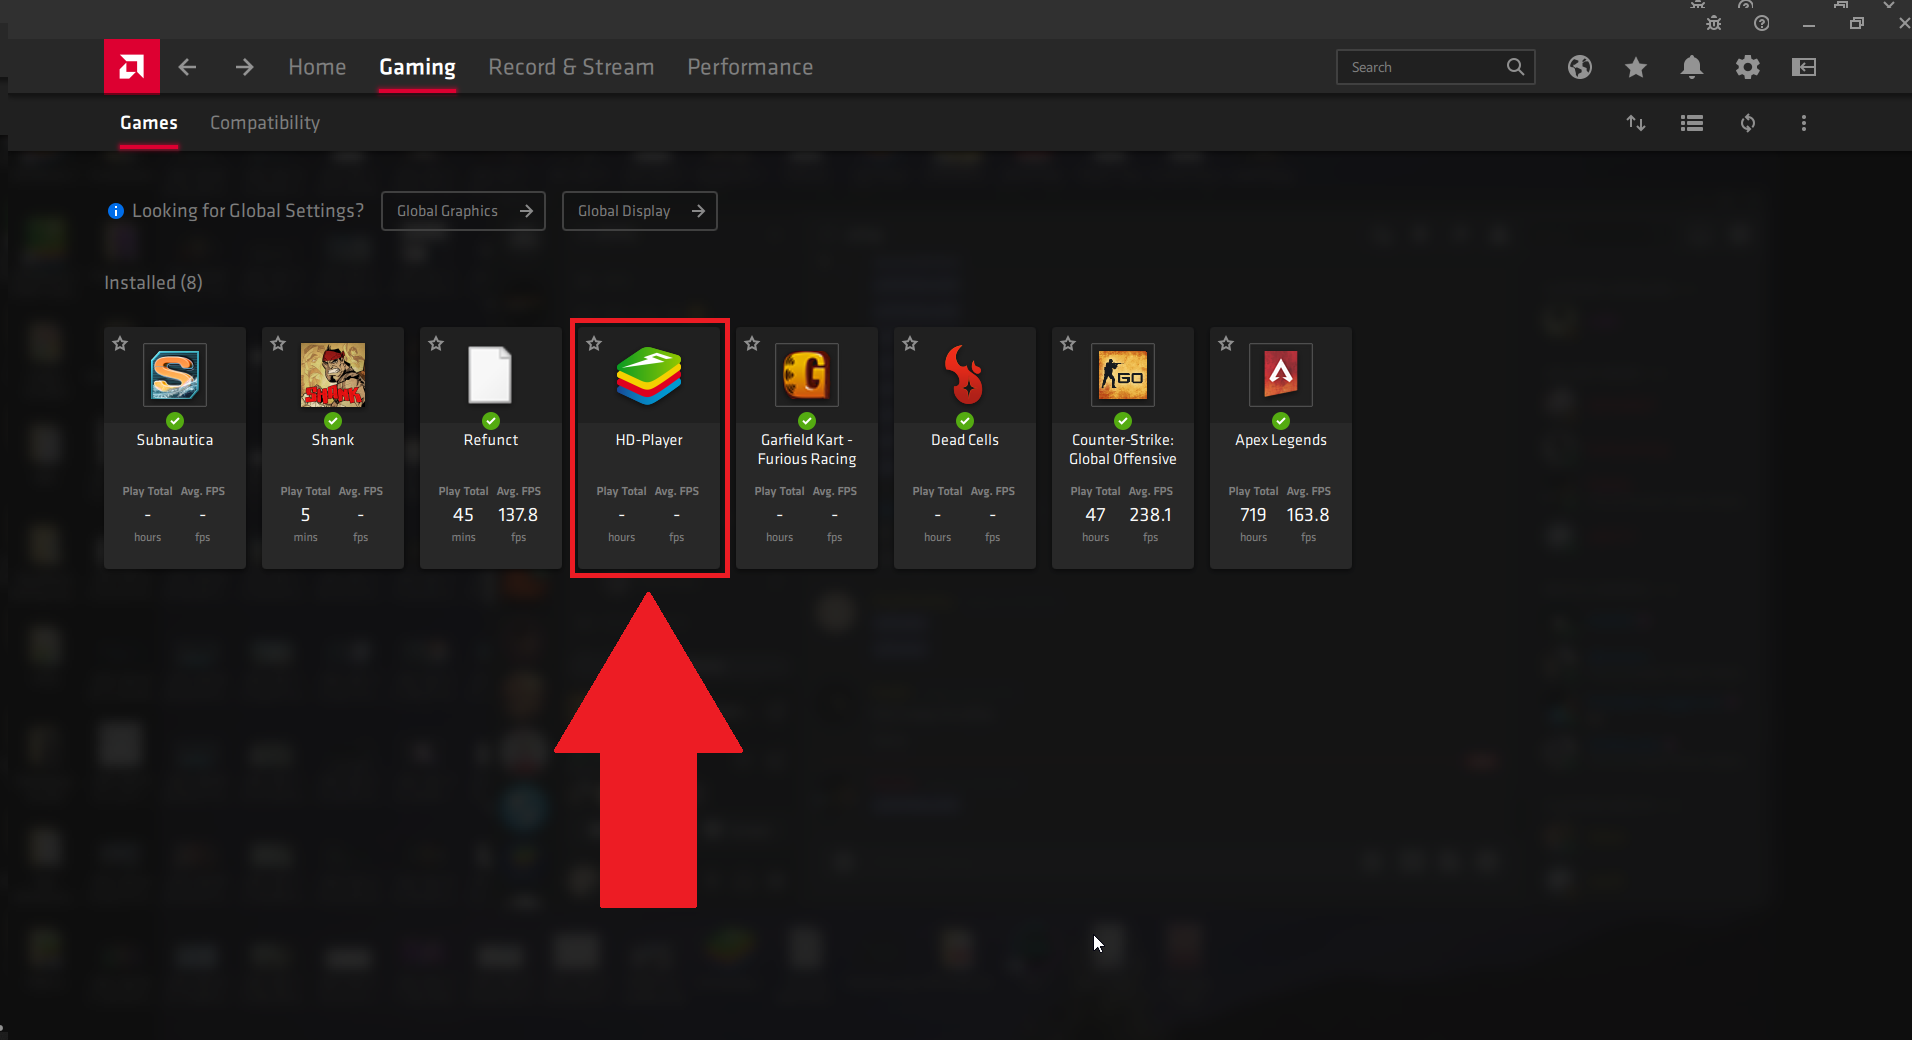Viewport: 1912px width, 1040px height.
Task: Open the Record & Stream tab
Action: pos(571,67)
